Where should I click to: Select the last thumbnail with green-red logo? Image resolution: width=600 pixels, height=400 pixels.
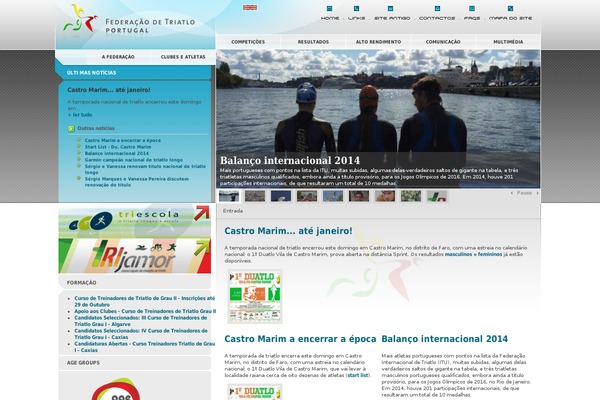click(x=437, y=196)
